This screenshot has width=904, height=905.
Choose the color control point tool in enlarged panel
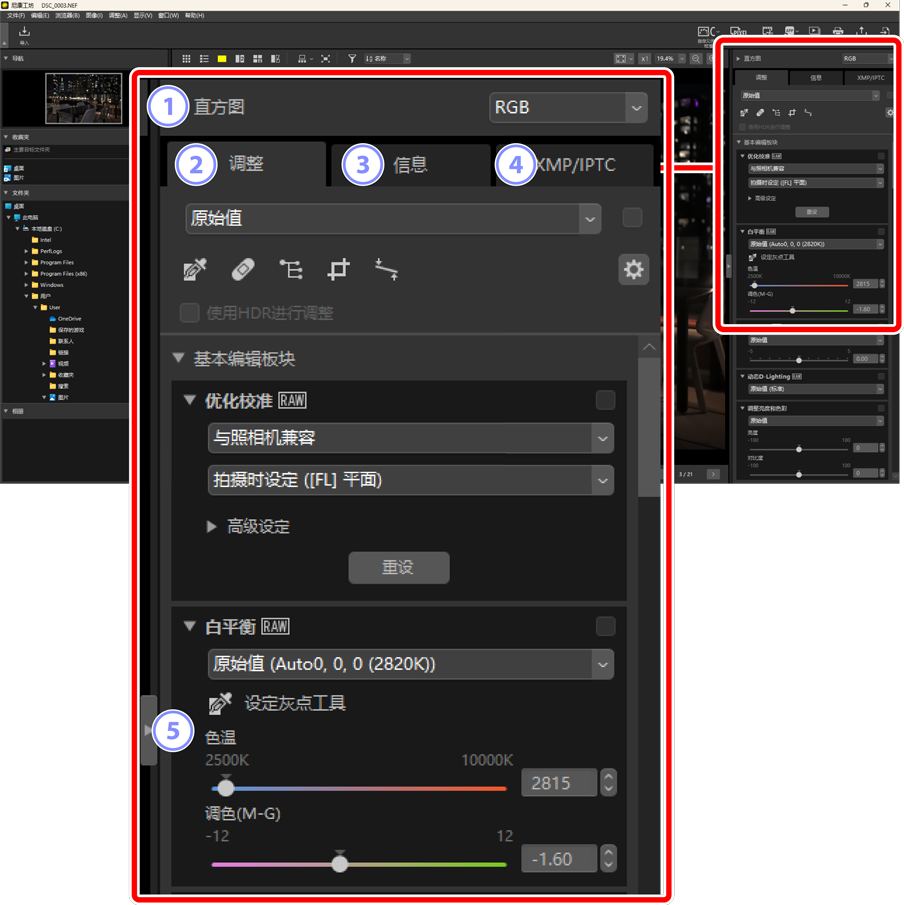click(291, 269)
